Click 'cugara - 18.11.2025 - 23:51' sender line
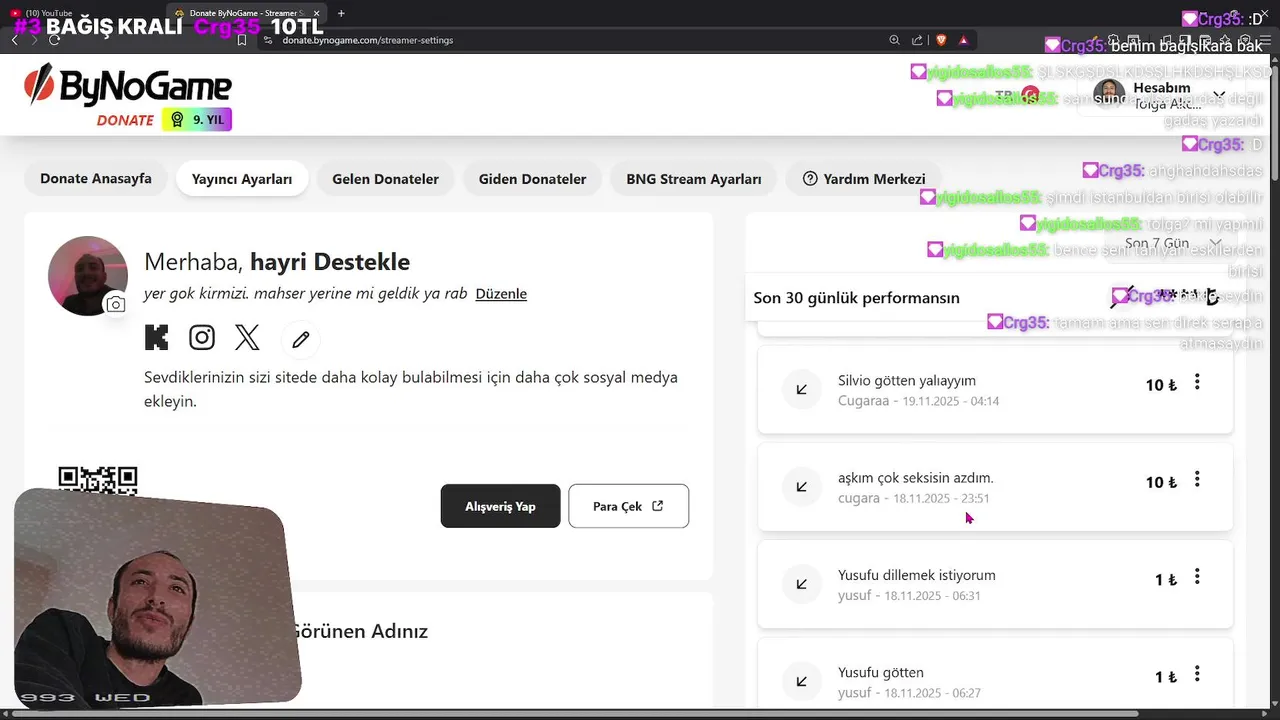1280x720 pixels. [x=914, y=498]
